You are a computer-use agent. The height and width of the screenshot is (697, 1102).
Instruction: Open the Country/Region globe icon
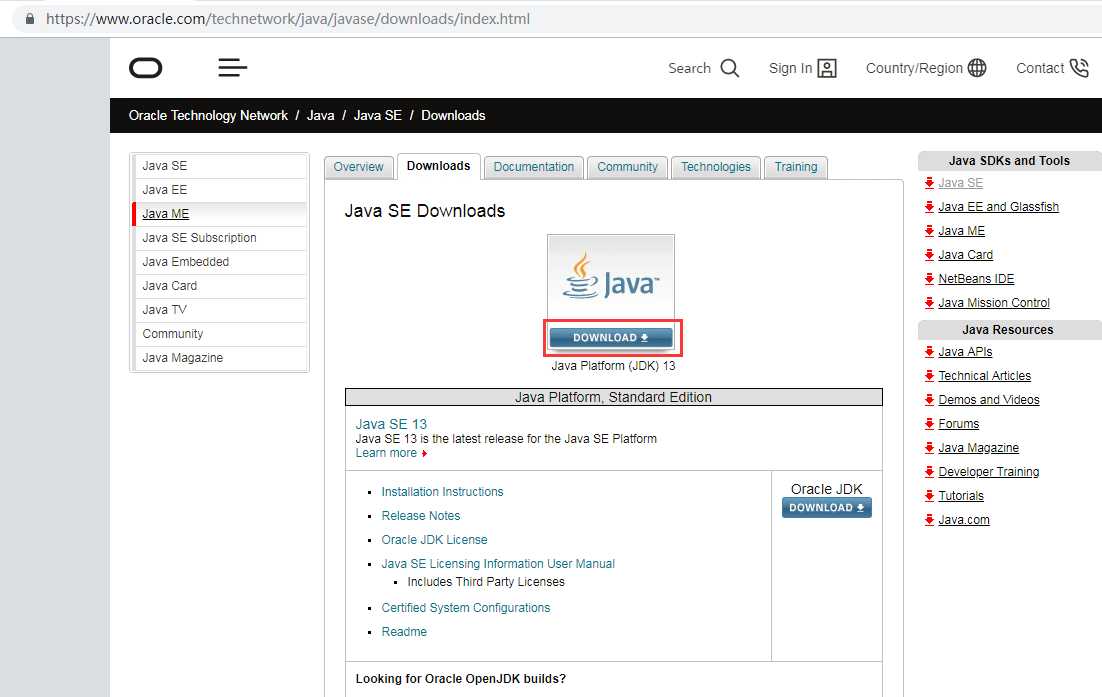977,67
